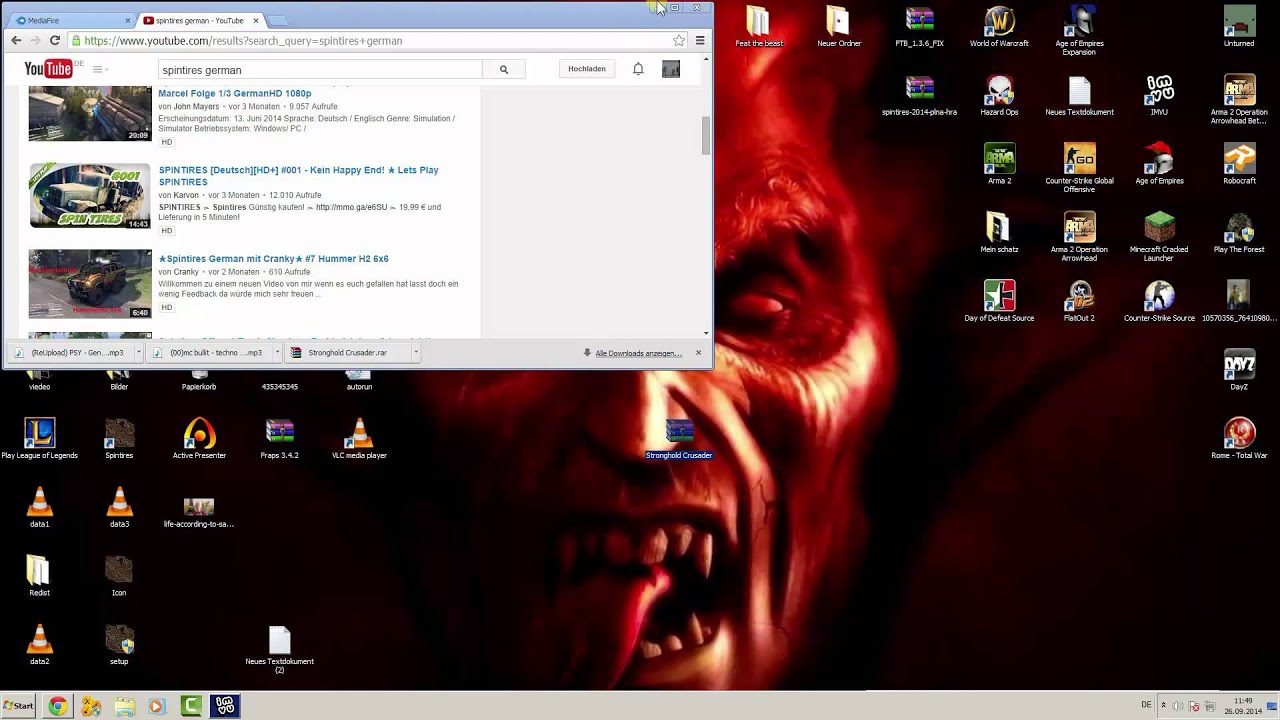Open a new Chrome tab
Viewport: 1280px width, 720px height.
coord(278,20)
